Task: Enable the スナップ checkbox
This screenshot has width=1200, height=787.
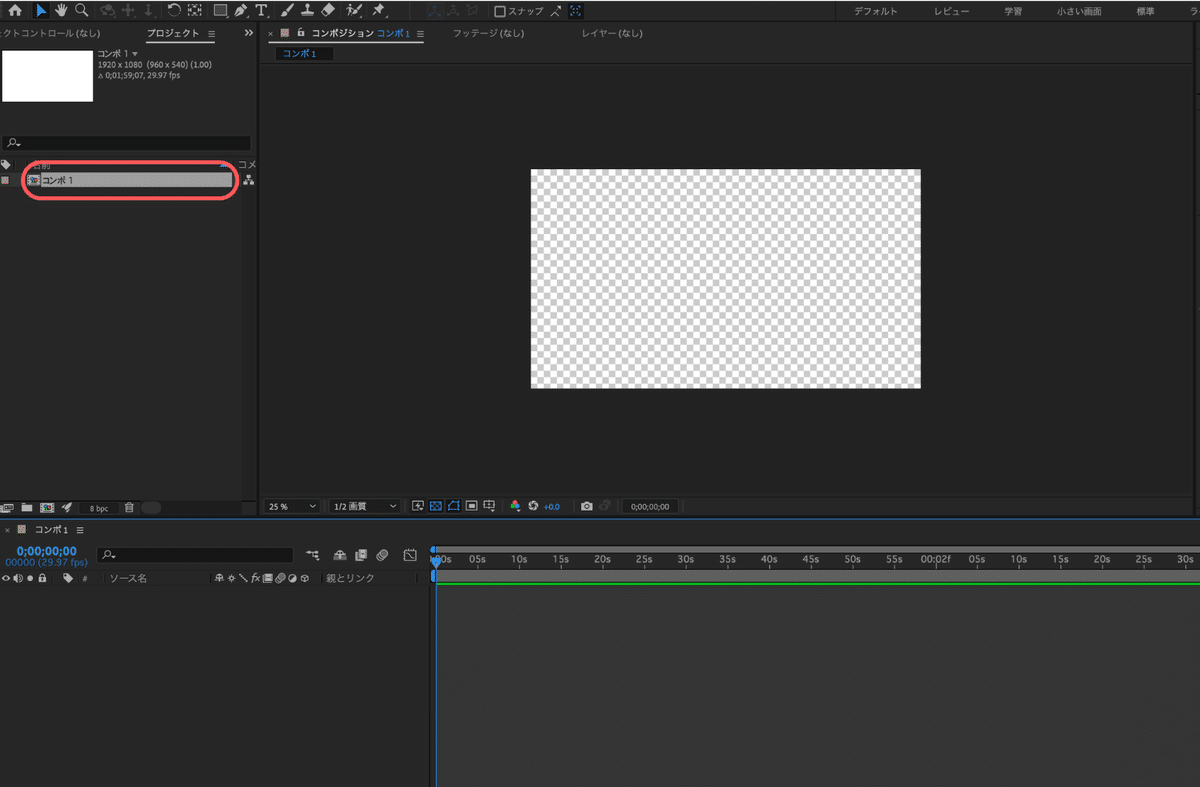Action: [x=500, y=11]
